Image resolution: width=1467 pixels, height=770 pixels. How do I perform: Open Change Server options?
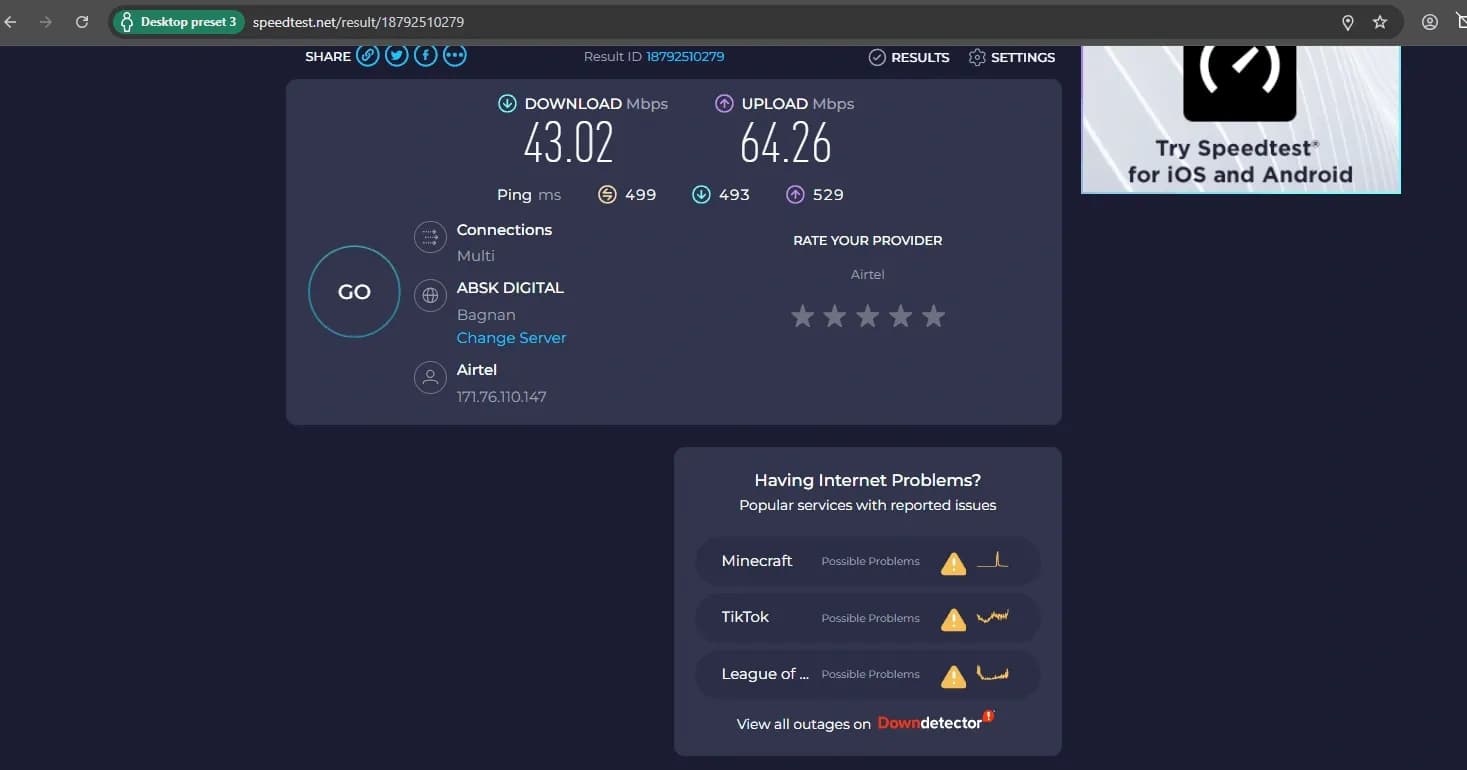(511, 338)
